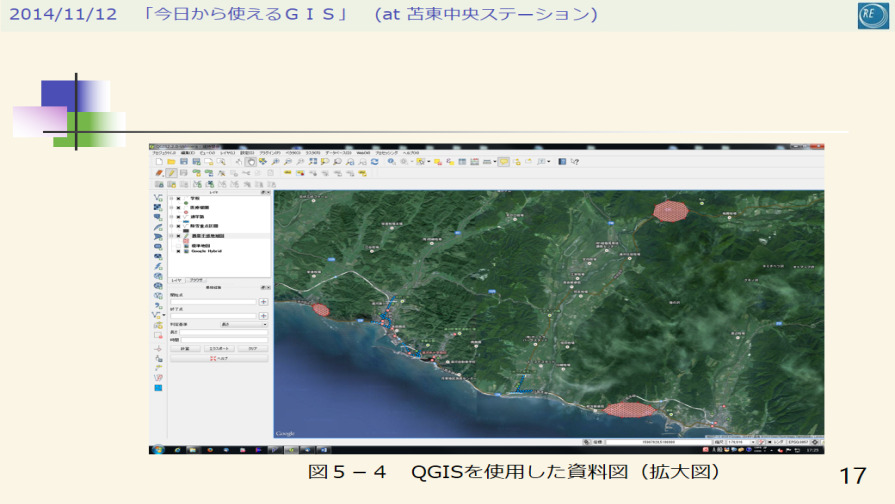Click the Open Project folder icon
This screenshot has height=504, width=895.
coord(171,161)
